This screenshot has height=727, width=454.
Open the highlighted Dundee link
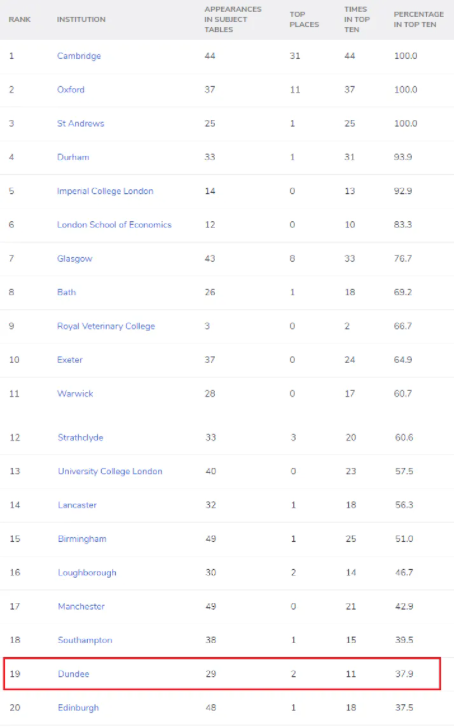click(73, 674)
